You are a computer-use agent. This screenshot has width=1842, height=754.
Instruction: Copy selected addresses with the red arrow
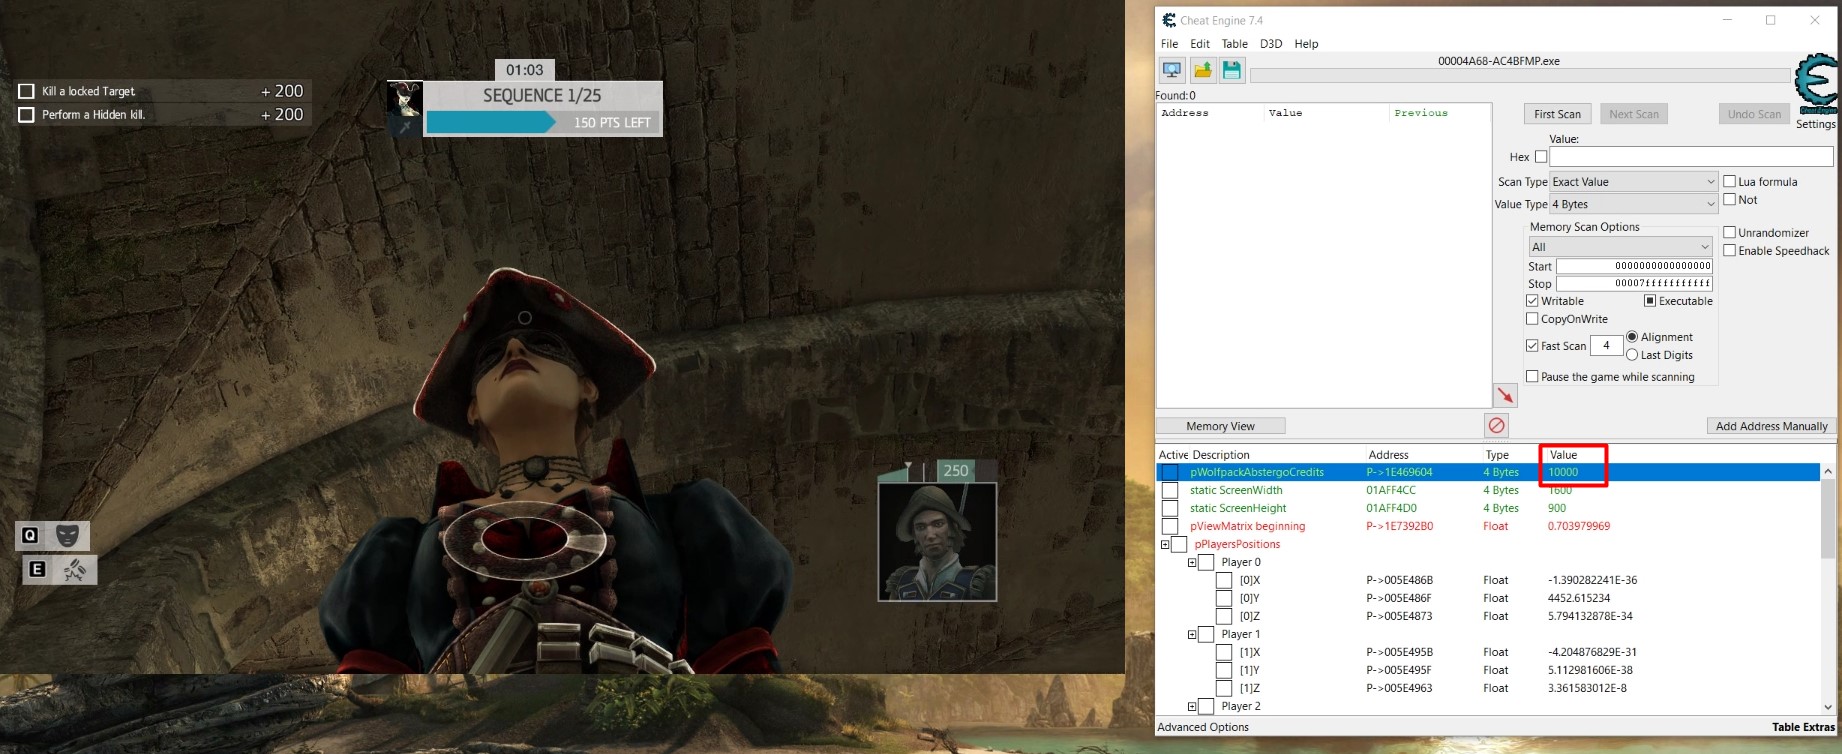[1505, 395]
